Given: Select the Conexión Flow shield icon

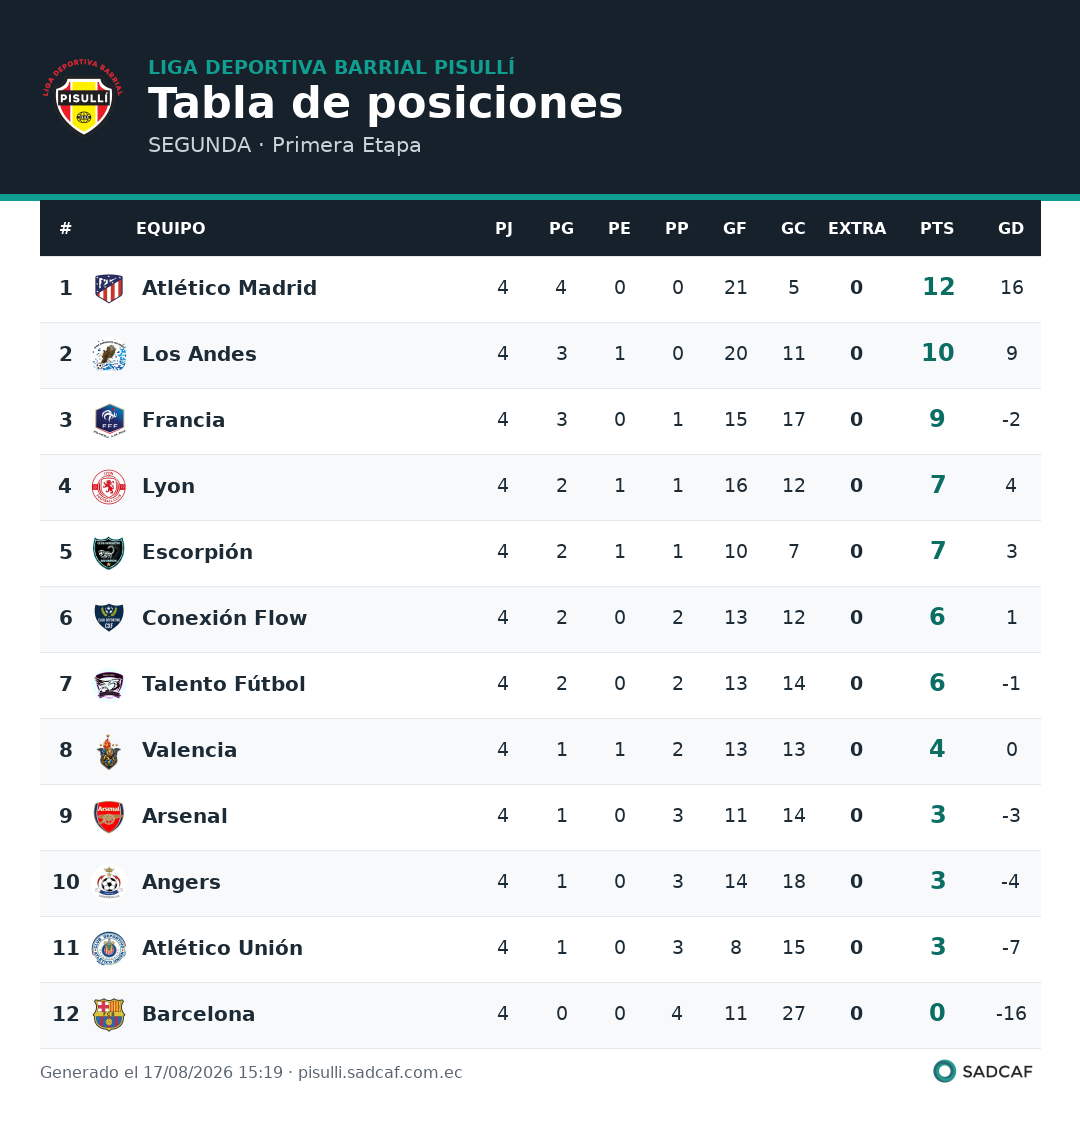Looking at the screenshot, I should 109,618.
